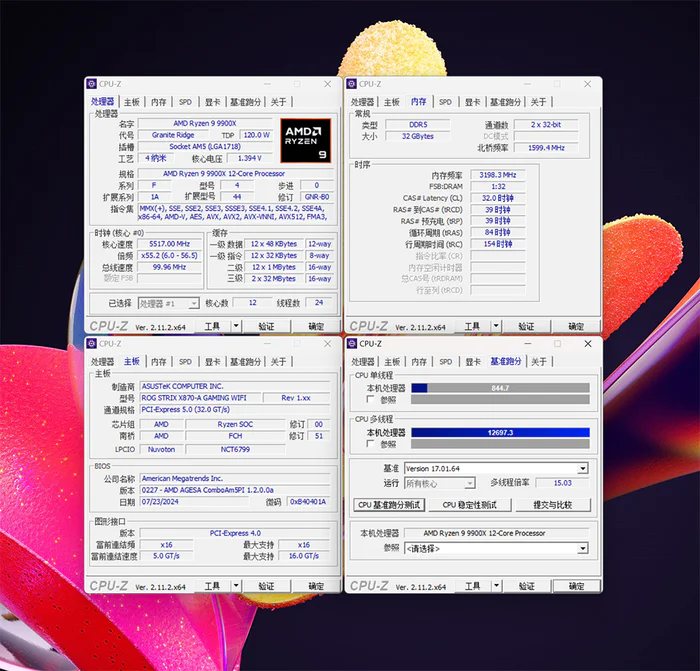Click the 线程数 value 24
Image resolution: width=700 pixels, height=671 pixels.
(319, 303)
